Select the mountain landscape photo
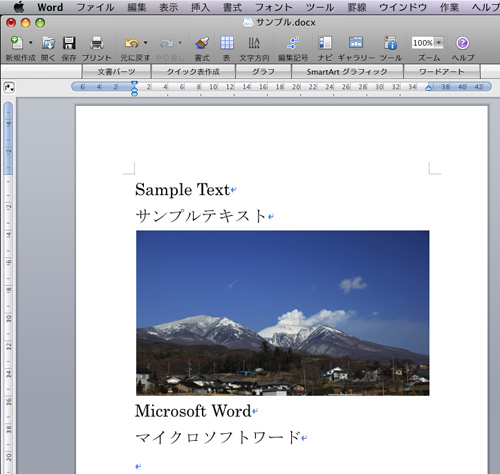 pyautogui.click(x=283, y=313)
